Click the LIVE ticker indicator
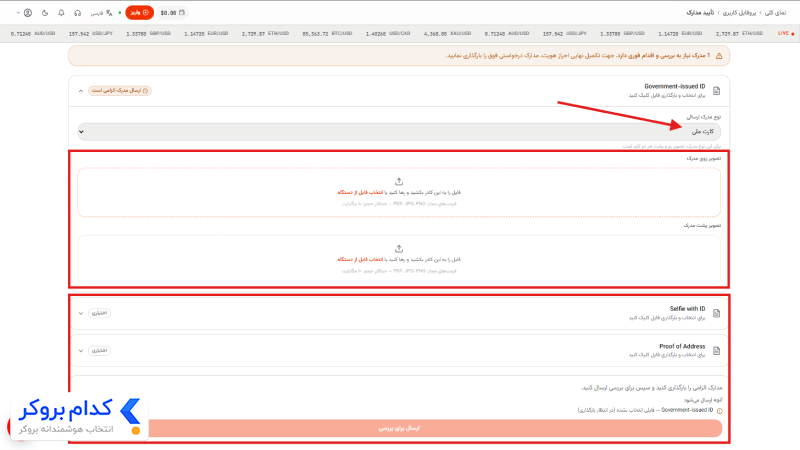This screenshot has height=450, width=800. (x=786, y=33)
